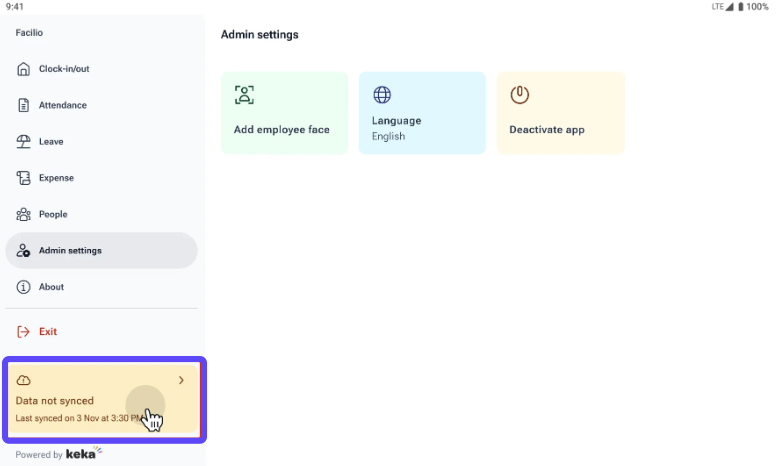The image size is (778, 466).
Task: Go to the Leave section
Action: (51, 142)
